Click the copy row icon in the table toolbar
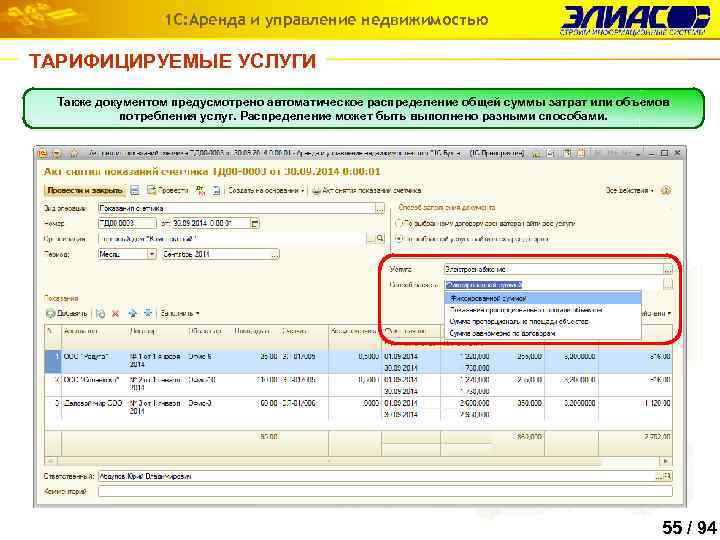Viewport: 720px width, 540px height. click(101, 313)
